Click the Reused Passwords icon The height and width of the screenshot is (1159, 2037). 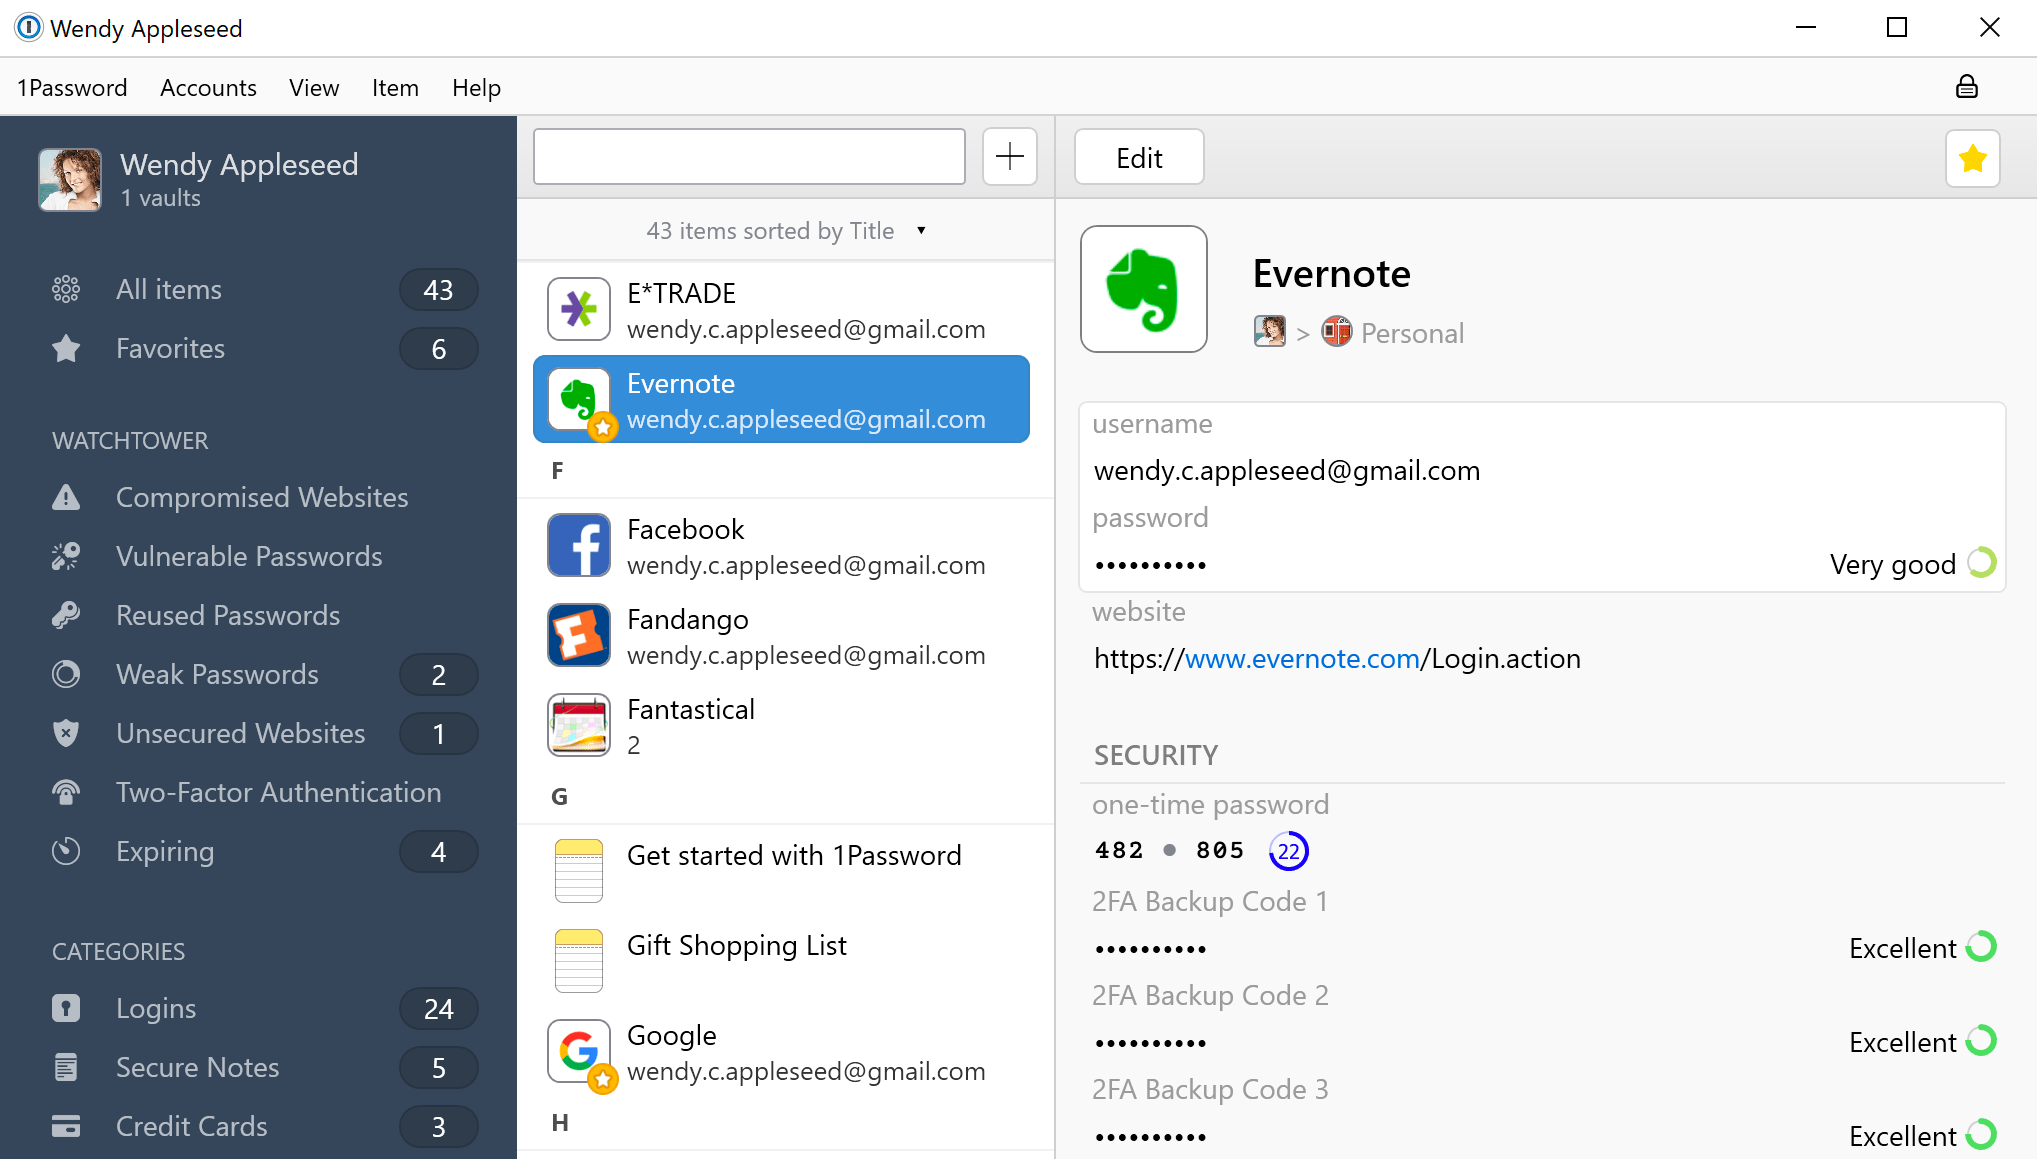click(x=66, y=614)
